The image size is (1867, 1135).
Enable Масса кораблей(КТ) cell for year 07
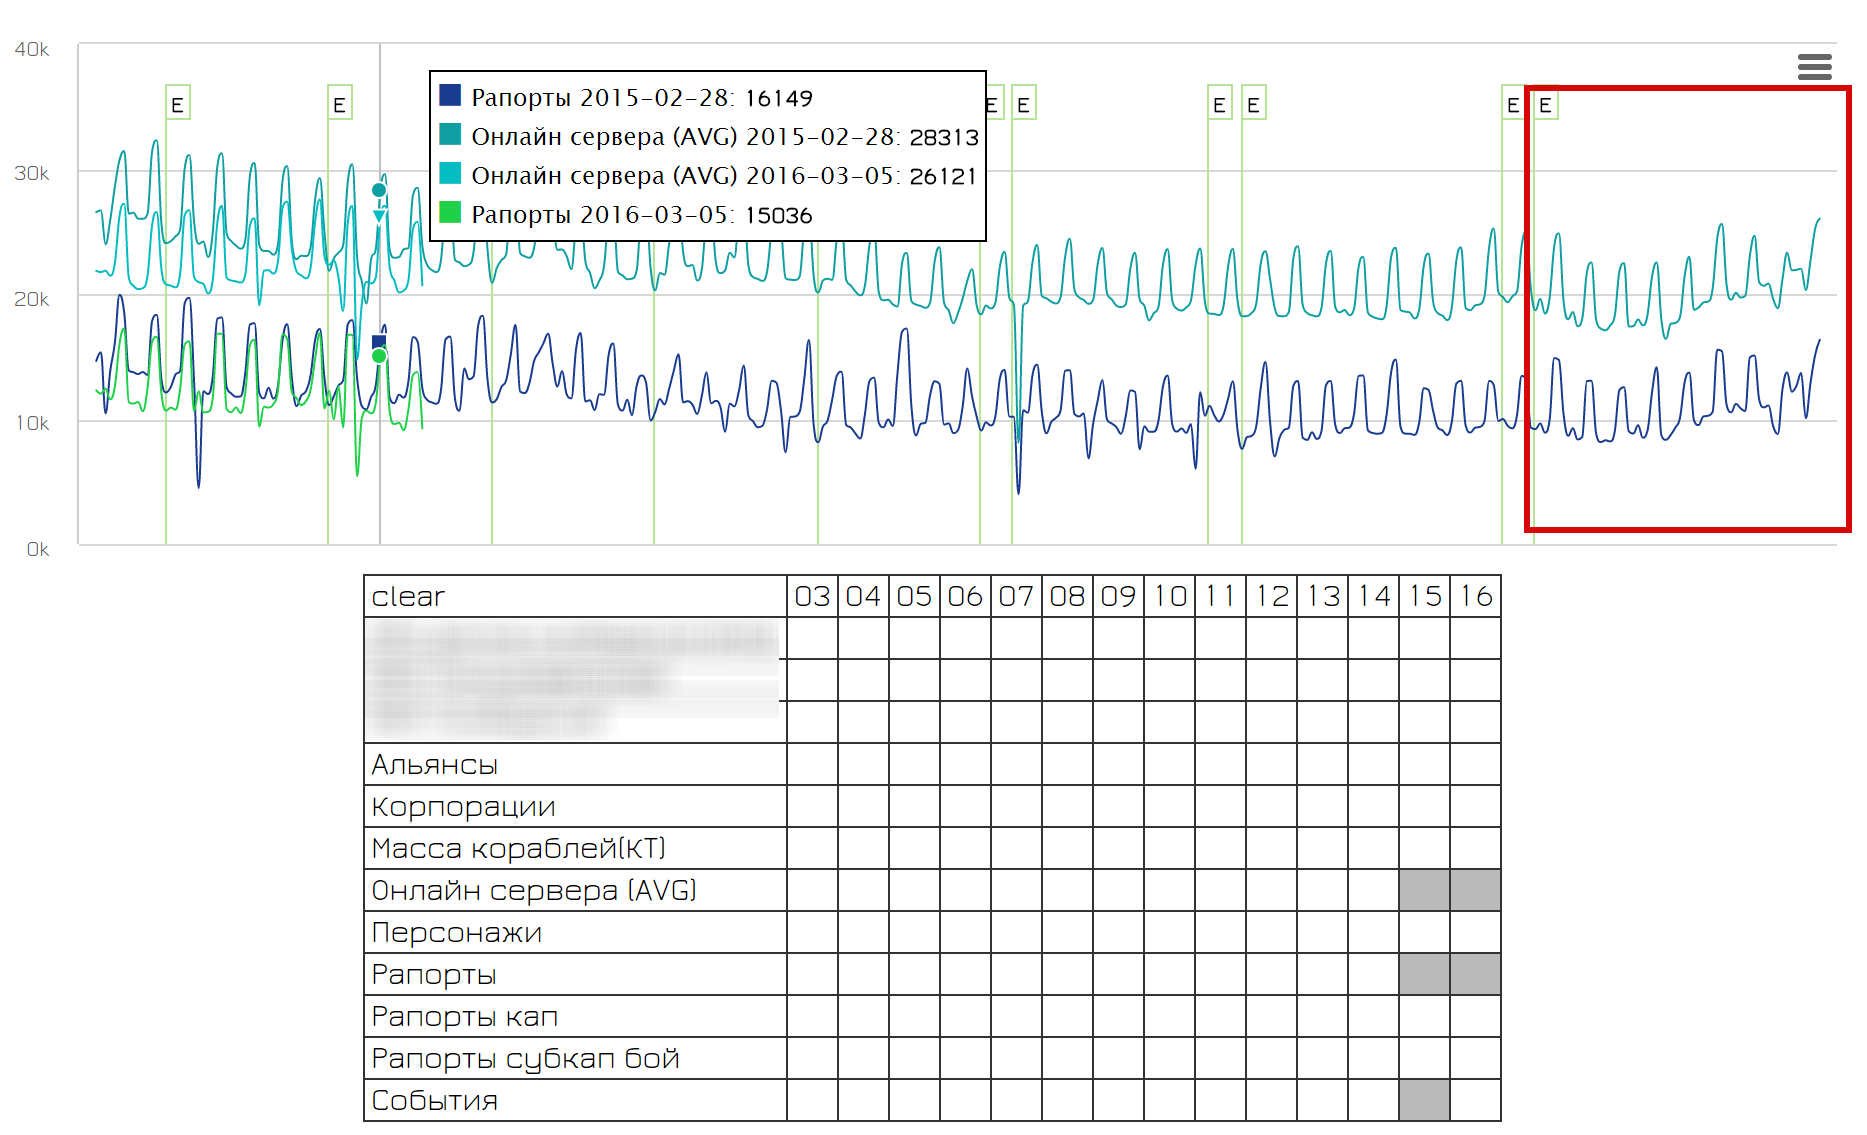(1017, 848)
